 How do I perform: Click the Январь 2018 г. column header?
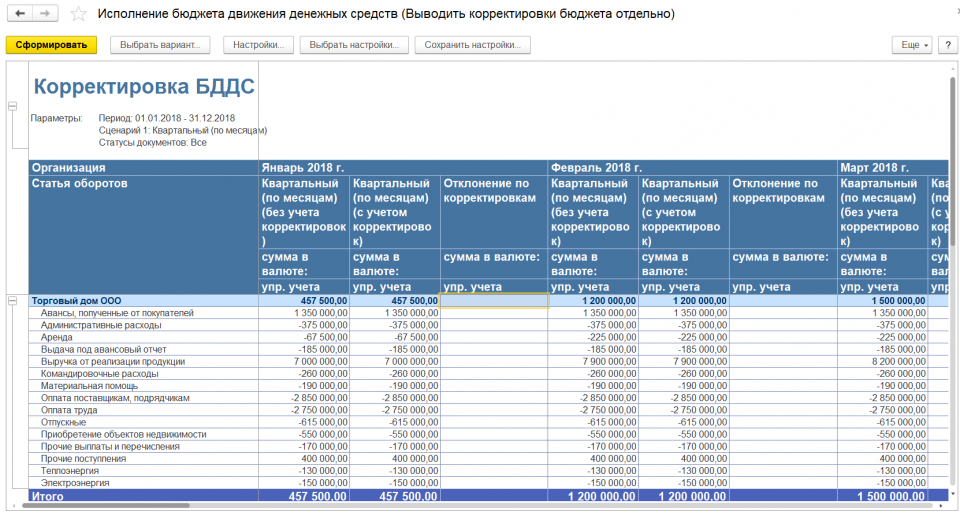pyautogui.click(x=402, y=167)
